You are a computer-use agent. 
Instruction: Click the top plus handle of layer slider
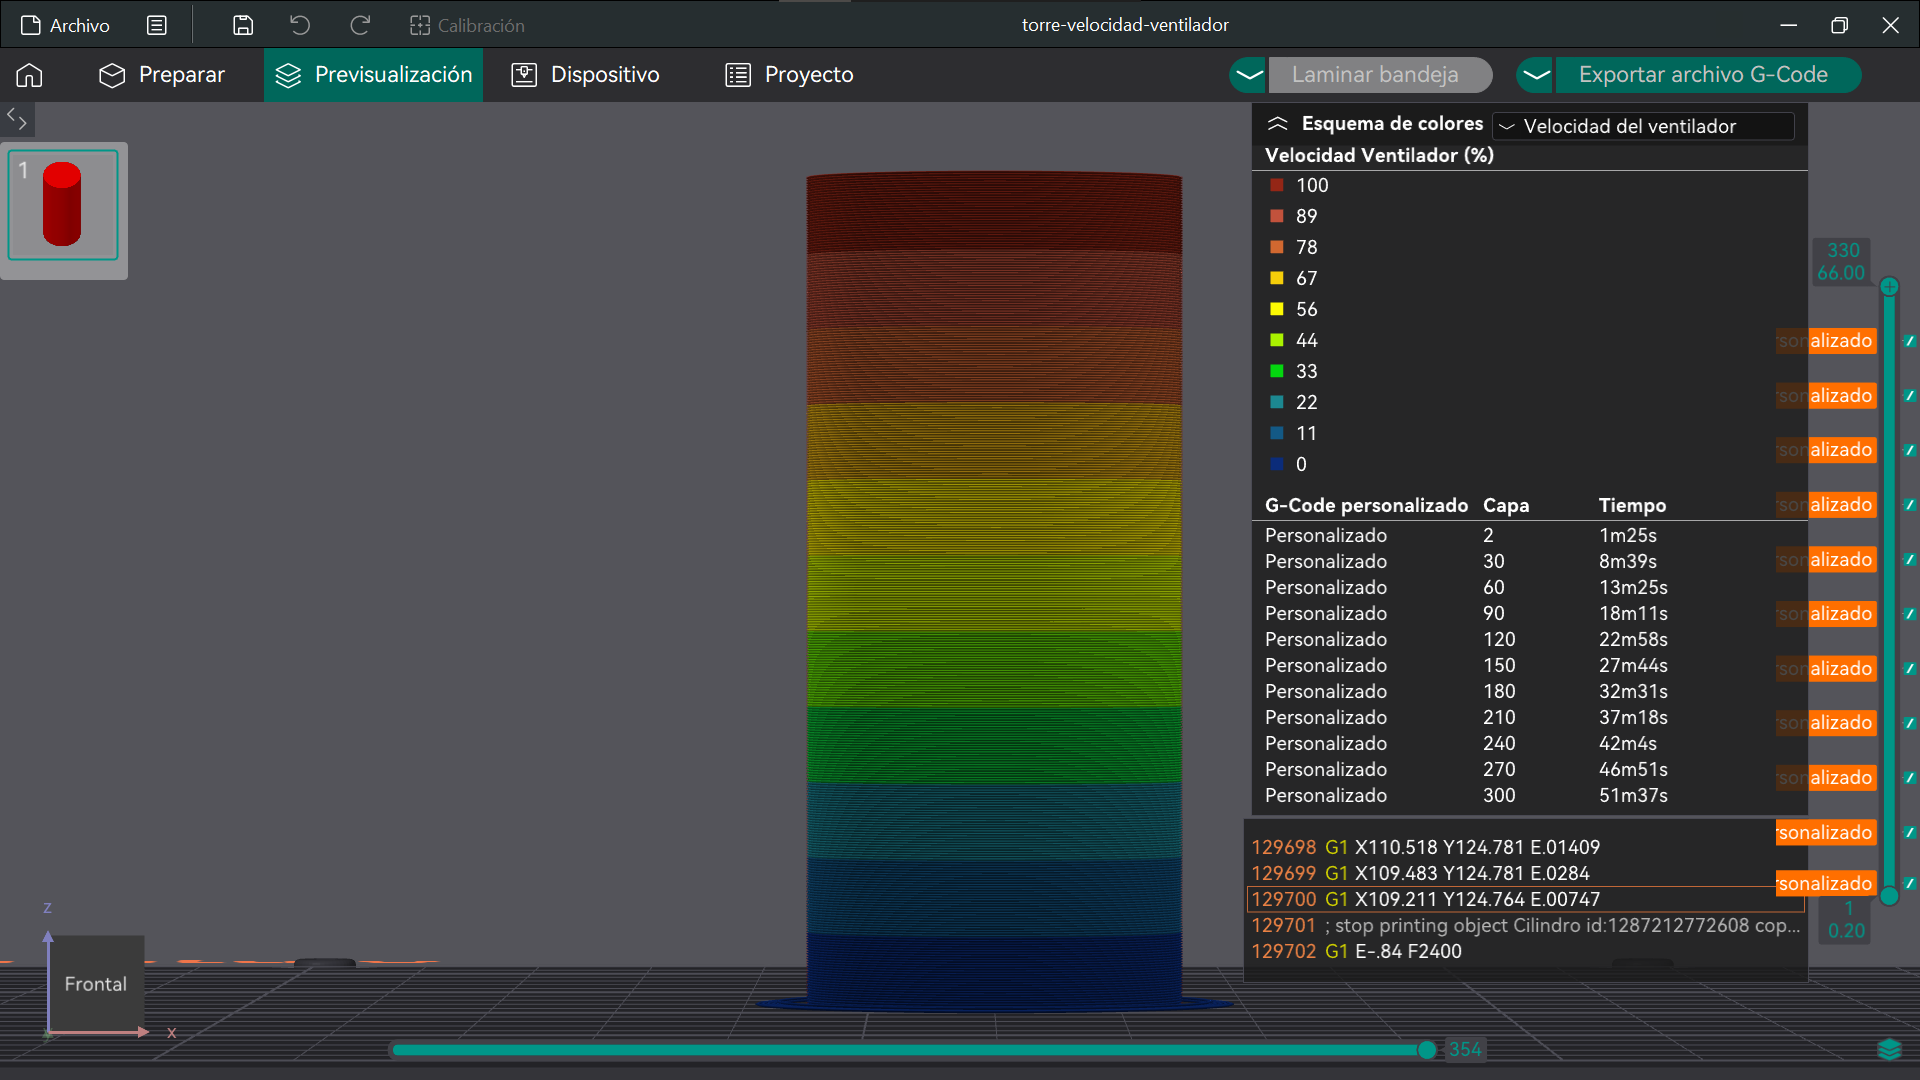pos(1889,287)
